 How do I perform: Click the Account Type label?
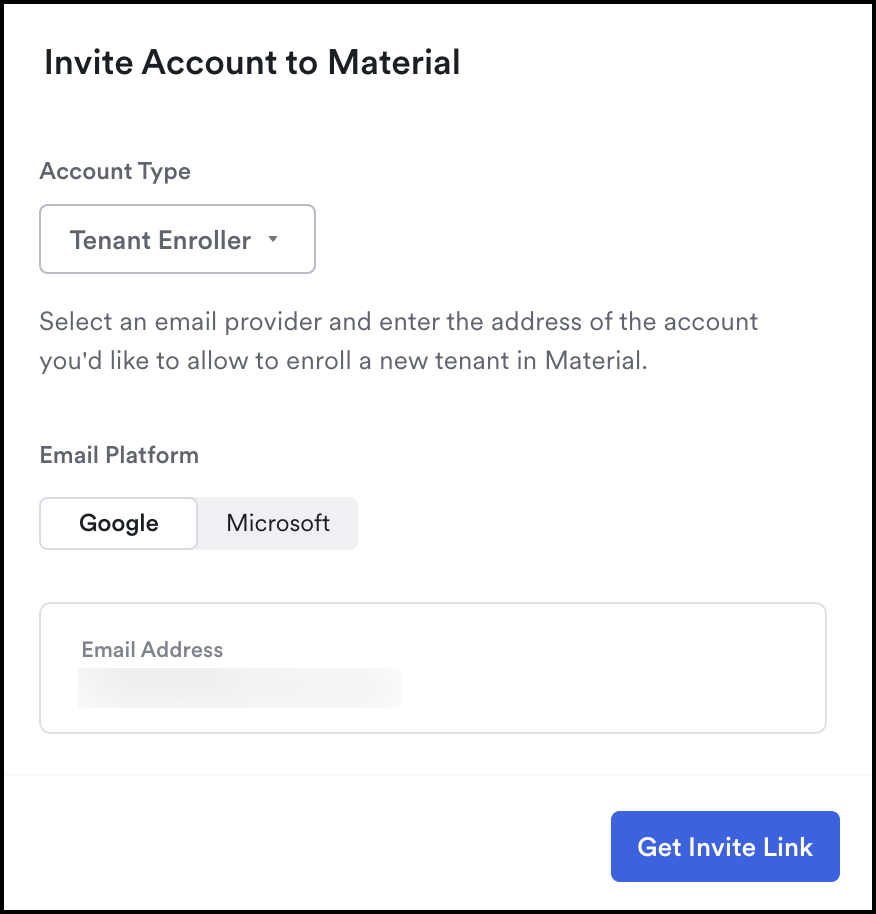115,171
